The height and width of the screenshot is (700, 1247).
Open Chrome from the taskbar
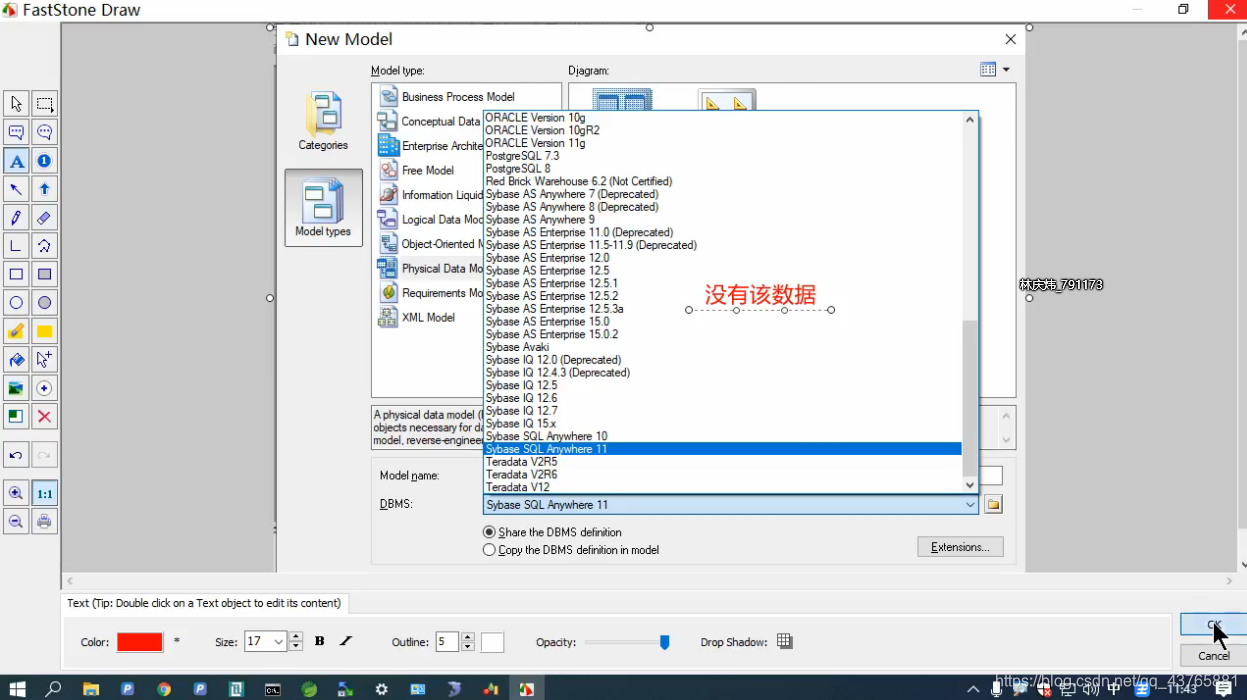(164, 689)
